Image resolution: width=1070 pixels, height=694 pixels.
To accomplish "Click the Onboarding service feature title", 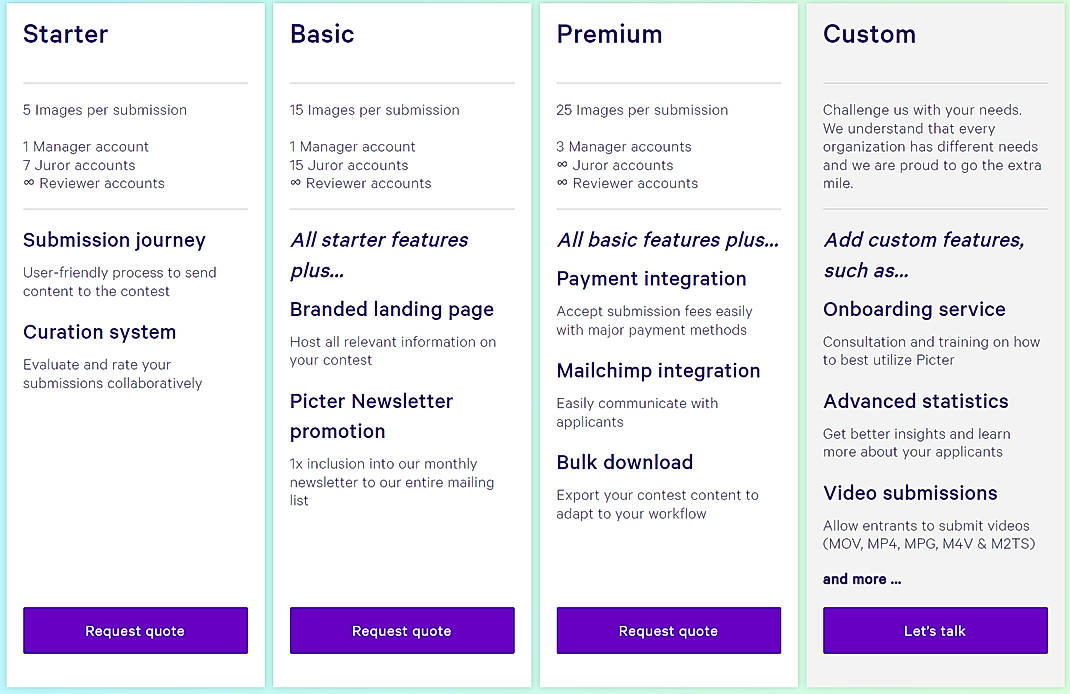I will pos(914,310).
